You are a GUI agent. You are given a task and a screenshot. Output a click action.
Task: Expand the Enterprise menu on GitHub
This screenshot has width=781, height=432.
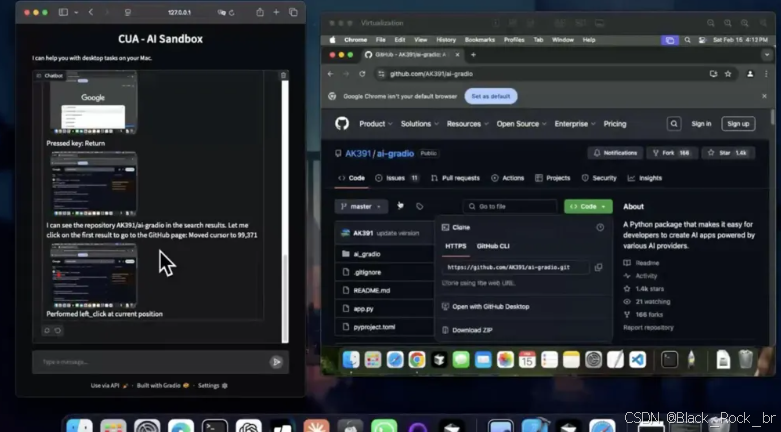click(574, 124)
